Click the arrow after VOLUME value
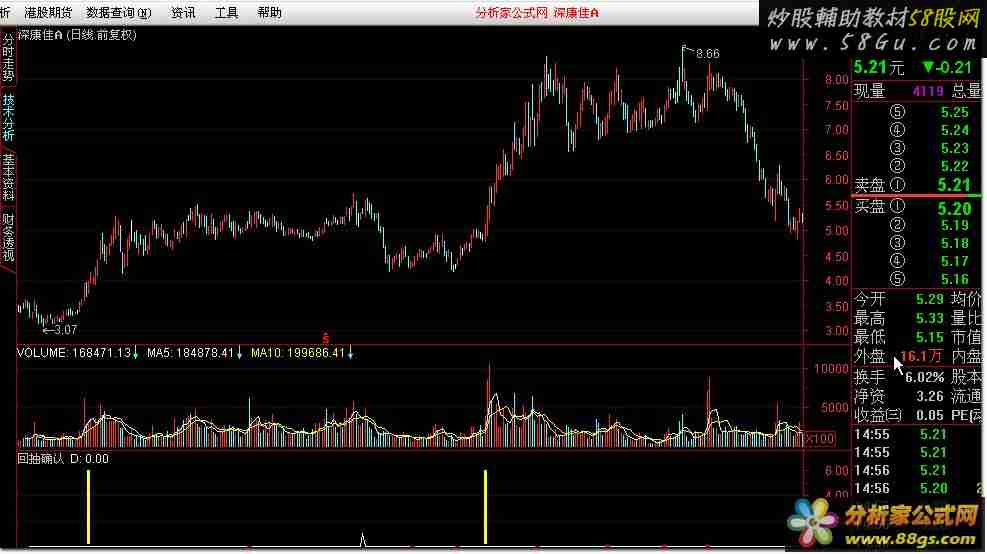987x554 pixels. pos(135,354)
